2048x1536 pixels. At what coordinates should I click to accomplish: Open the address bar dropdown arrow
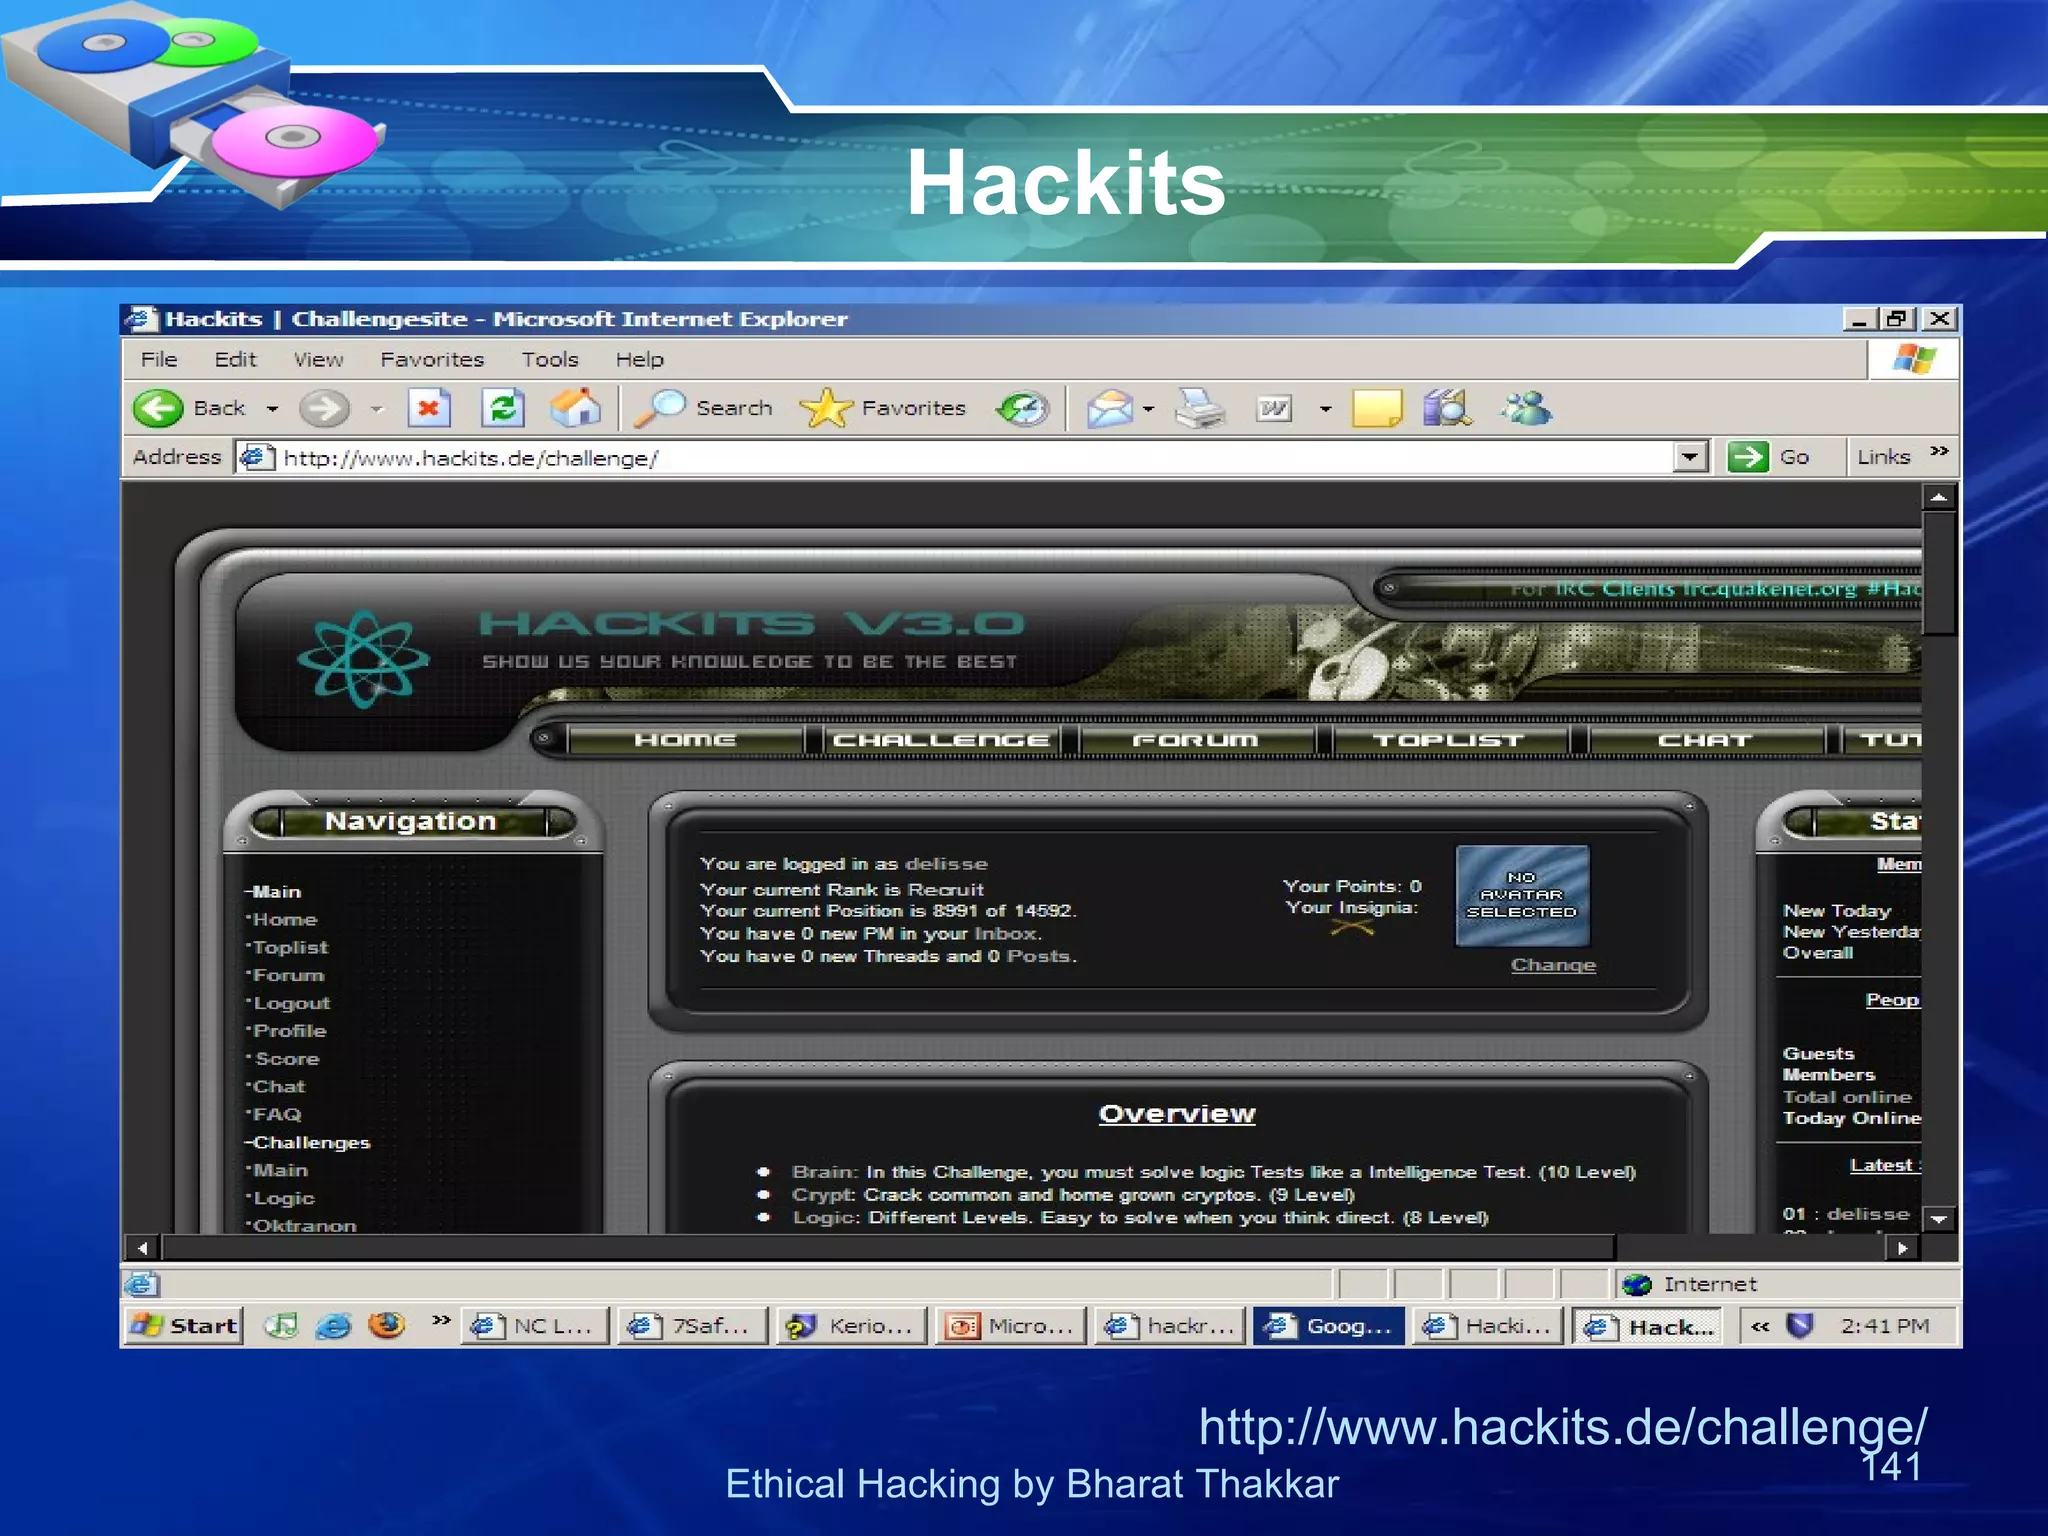pyautogui.click(x=1689, y=457)
